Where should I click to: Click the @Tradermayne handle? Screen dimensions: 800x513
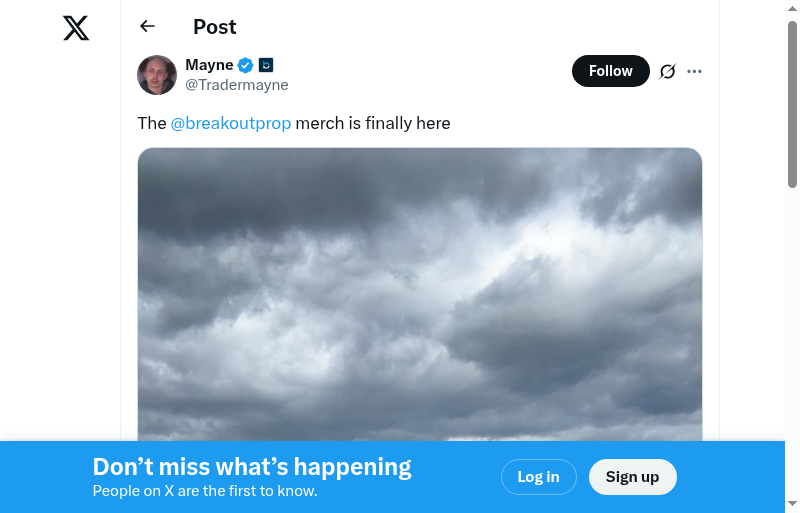(x=237, y=85)
